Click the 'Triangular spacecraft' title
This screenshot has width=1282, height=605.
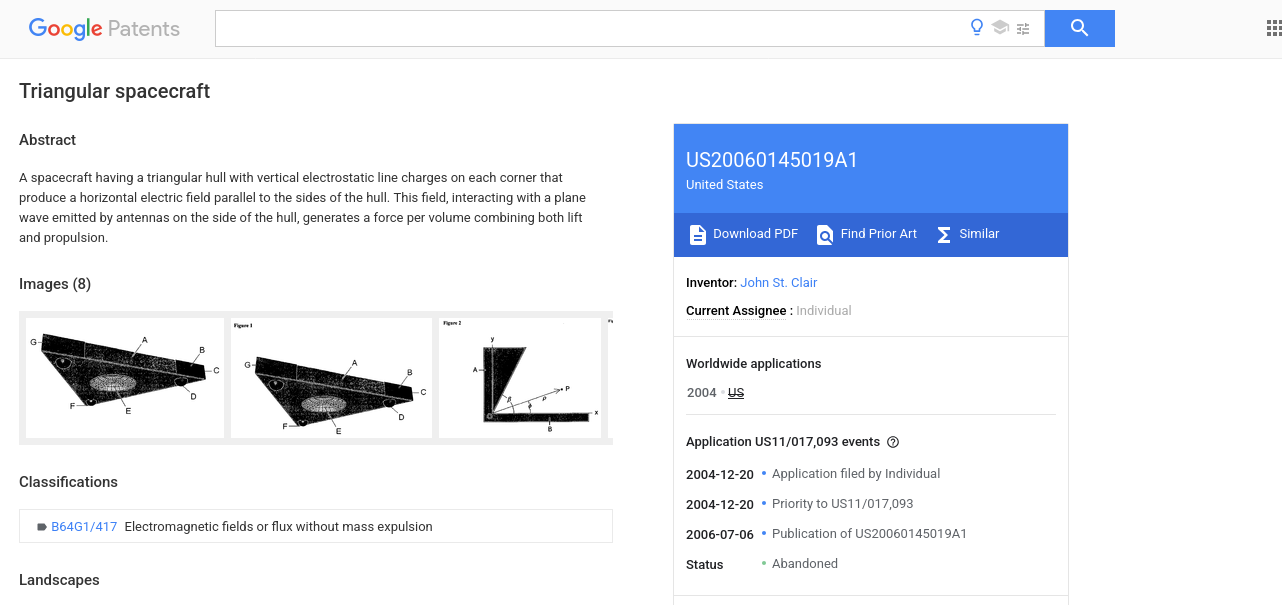point(114,91)
